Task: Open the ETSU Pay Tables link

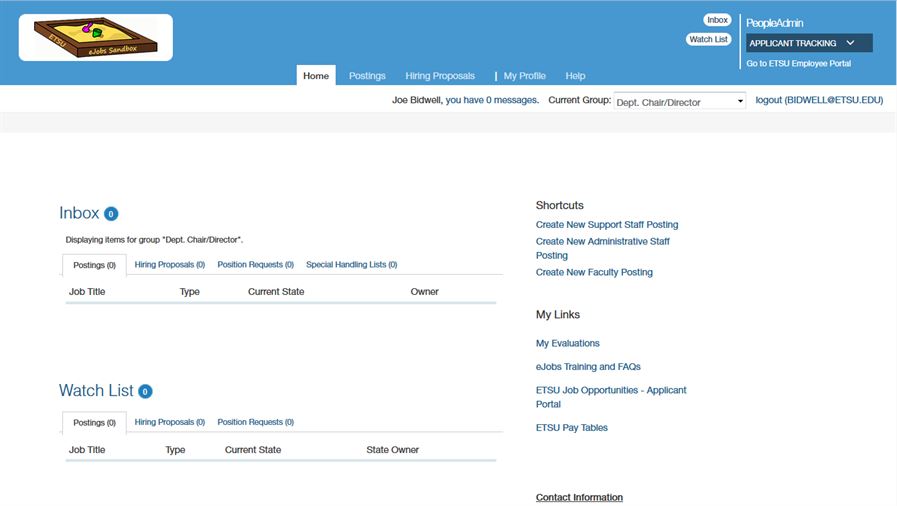Action: pos(572,428)
